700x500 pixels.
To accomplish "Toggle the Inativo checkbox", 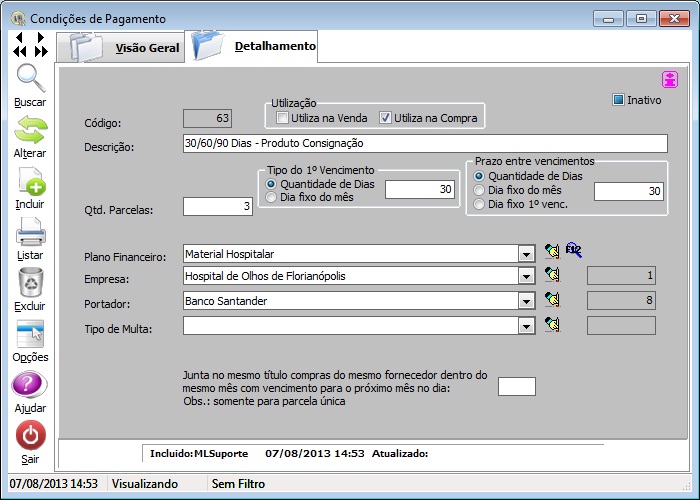I will coord(619,100).
